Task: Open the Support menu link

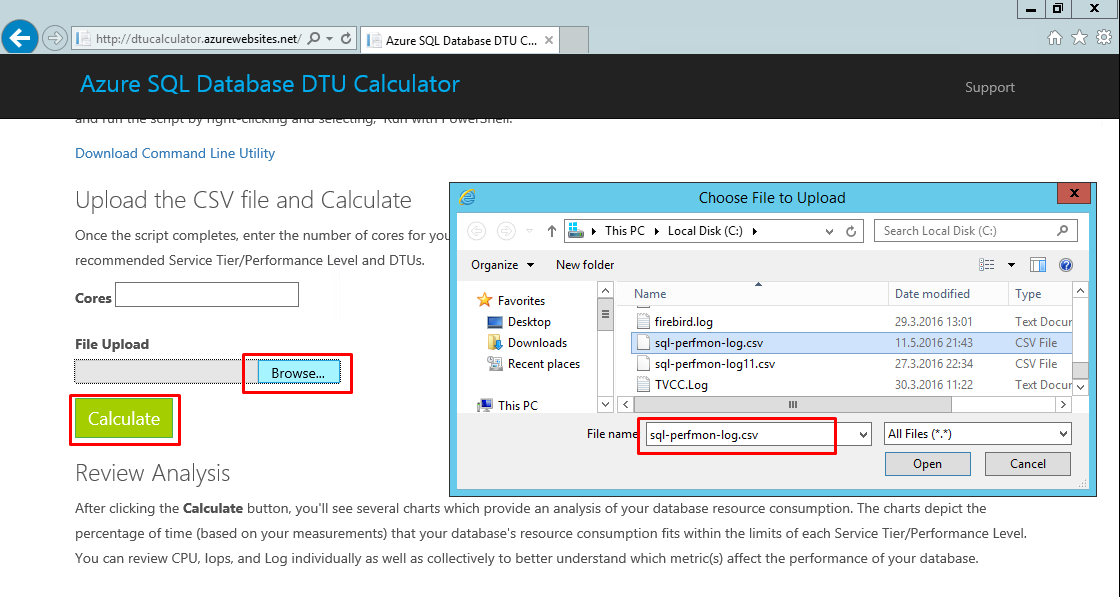Action: coord(989,87)
